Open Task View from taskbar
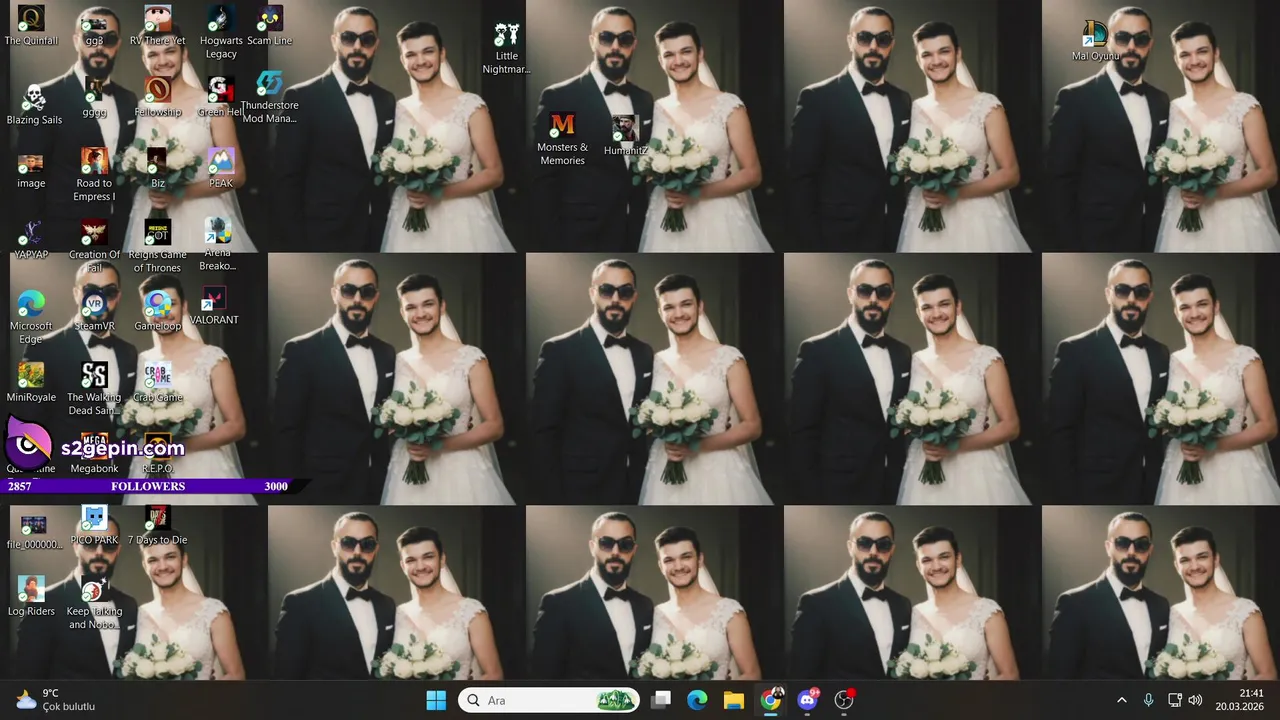Screen dimensions: 1280x720 pos(661,700)
